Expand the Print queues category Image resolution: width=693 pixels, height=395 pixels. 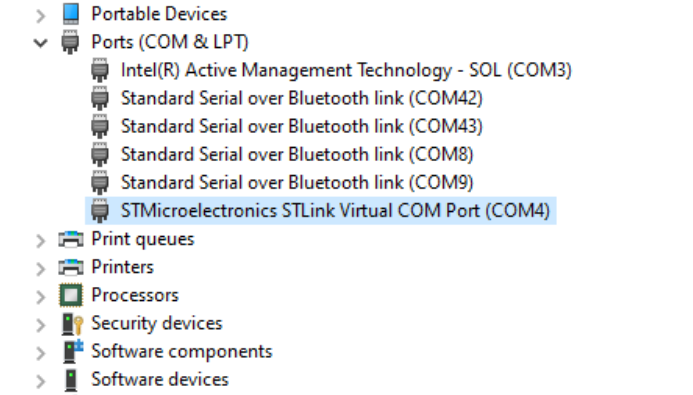click(x=41, y=241)
